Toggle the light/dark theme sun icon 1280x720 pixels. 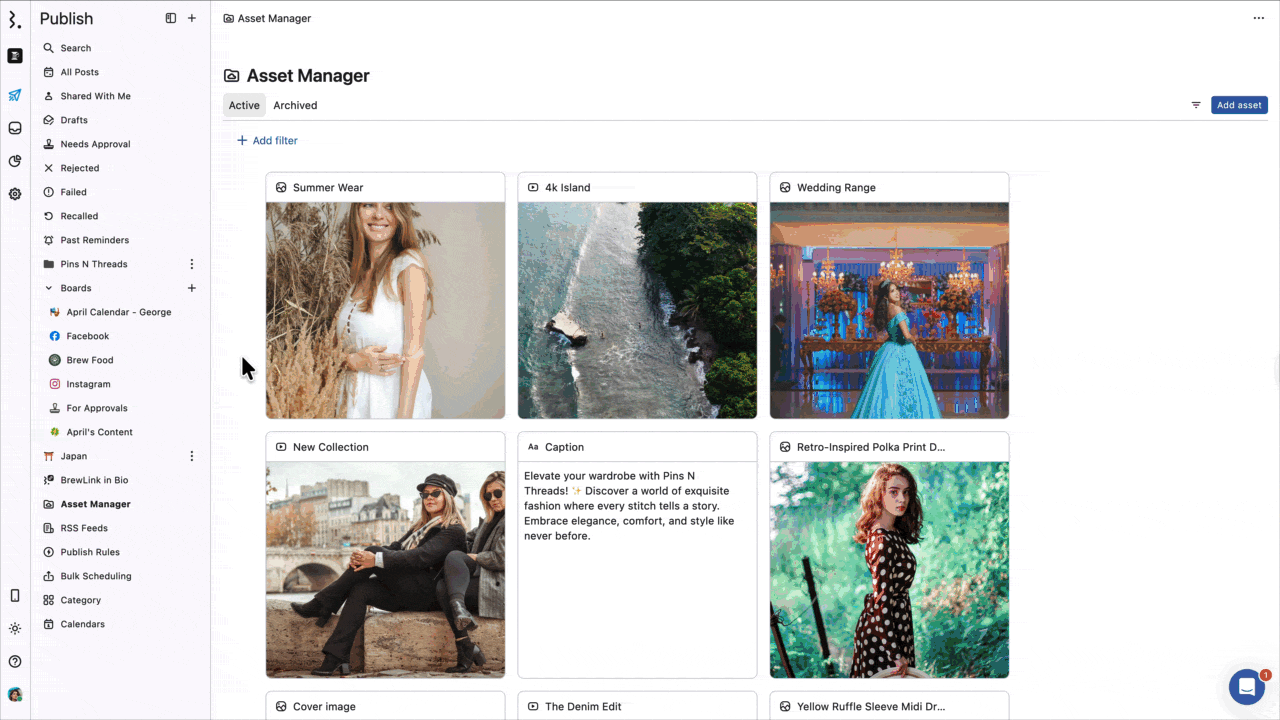15,629
